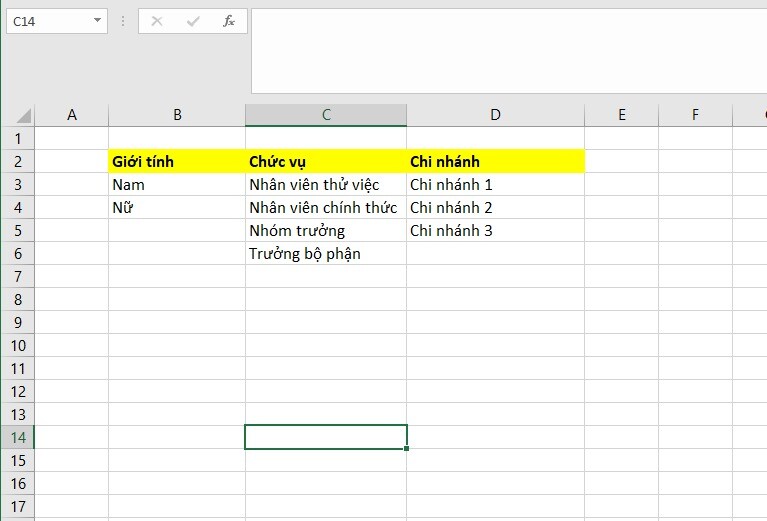Select row 9 header

point(18,322)
